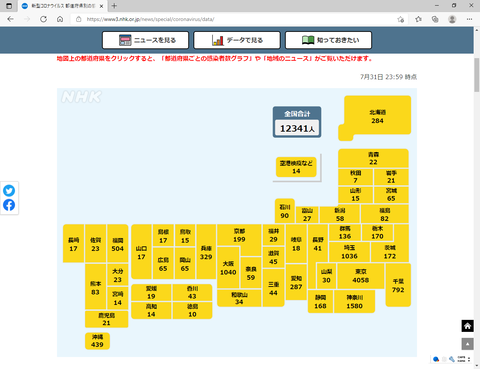Select Wakayama tile showing 34
The image size is (480, 369).
(x=239, y=298)
